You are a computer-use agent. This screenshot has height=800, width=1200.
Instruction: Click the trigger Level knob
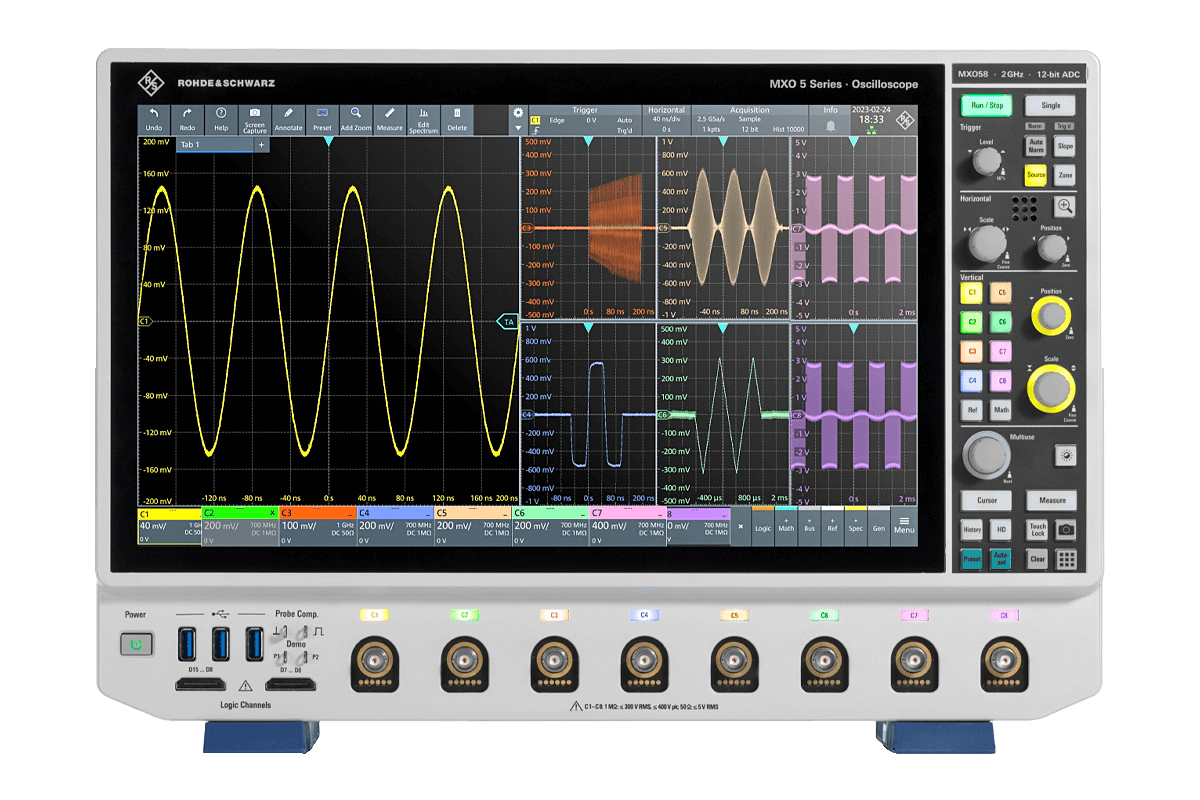coord(985,163)
